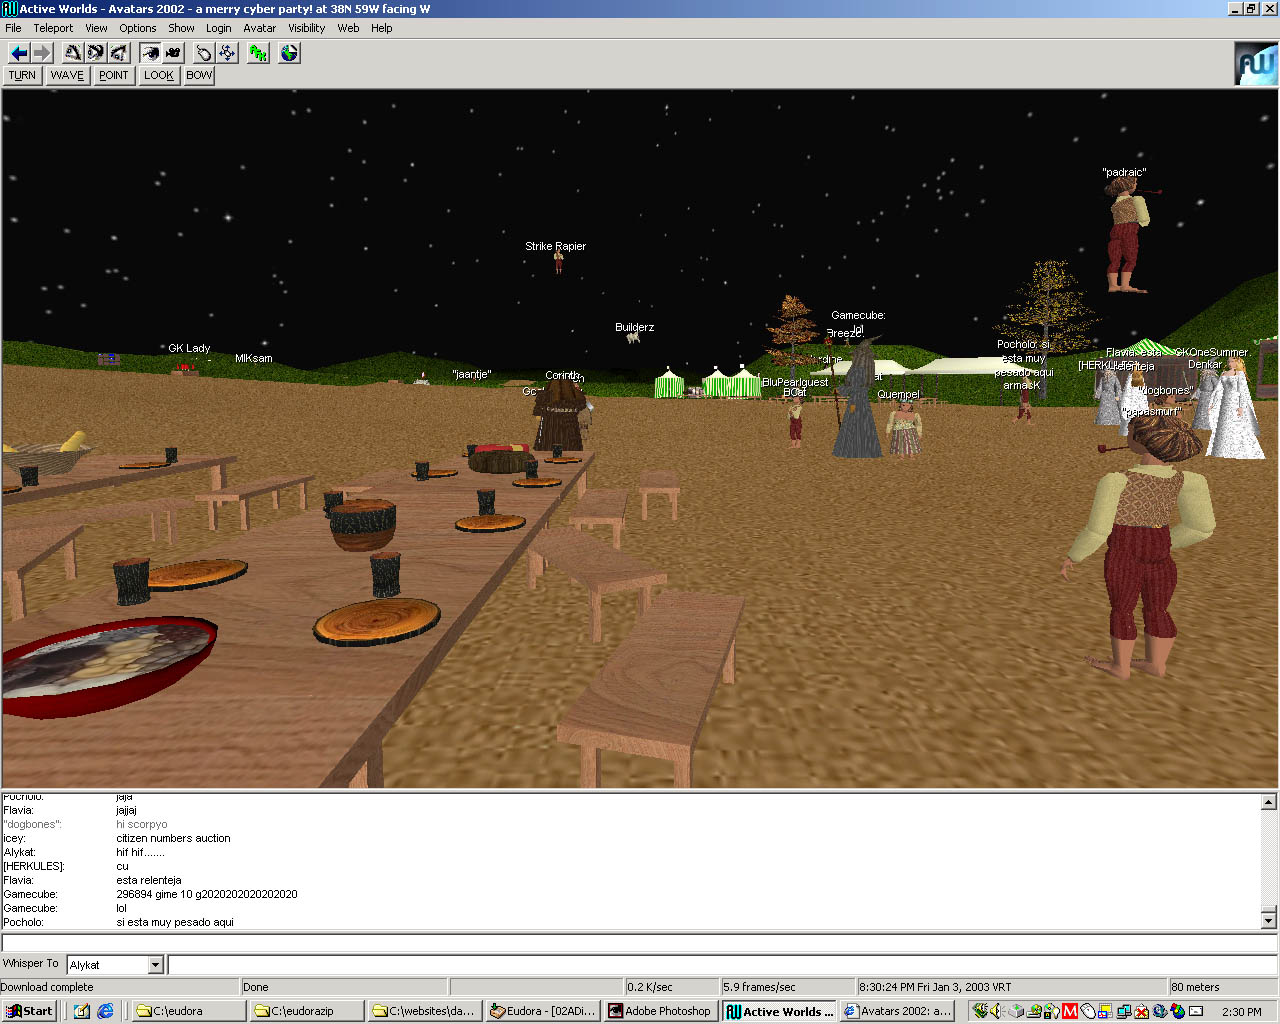
Task: Click the blue back arrow teleport icon
Action: (x=18, y=53)
